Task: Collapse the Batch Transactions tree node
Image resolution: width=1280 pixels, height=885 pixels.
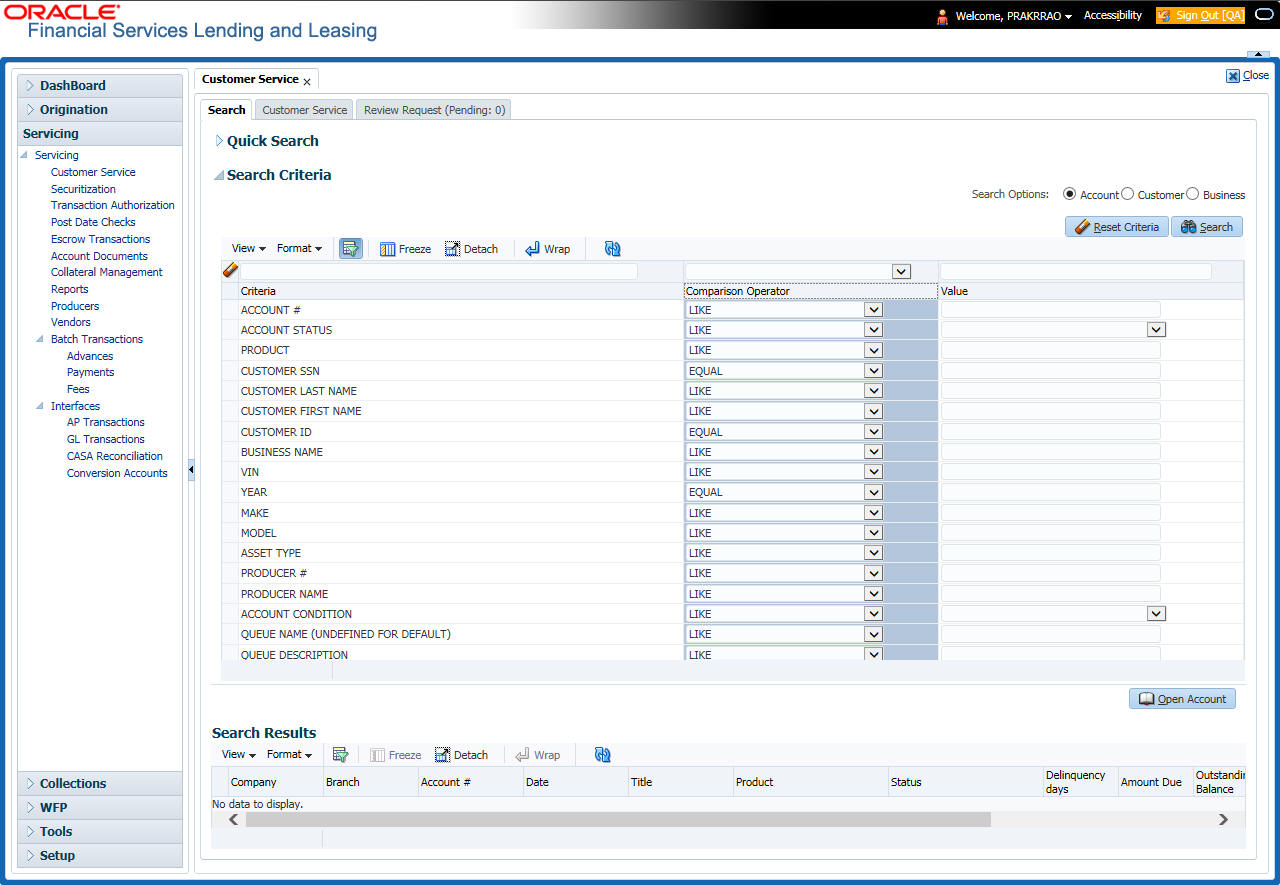Action: pyautogui.click(x=40, y=339)
